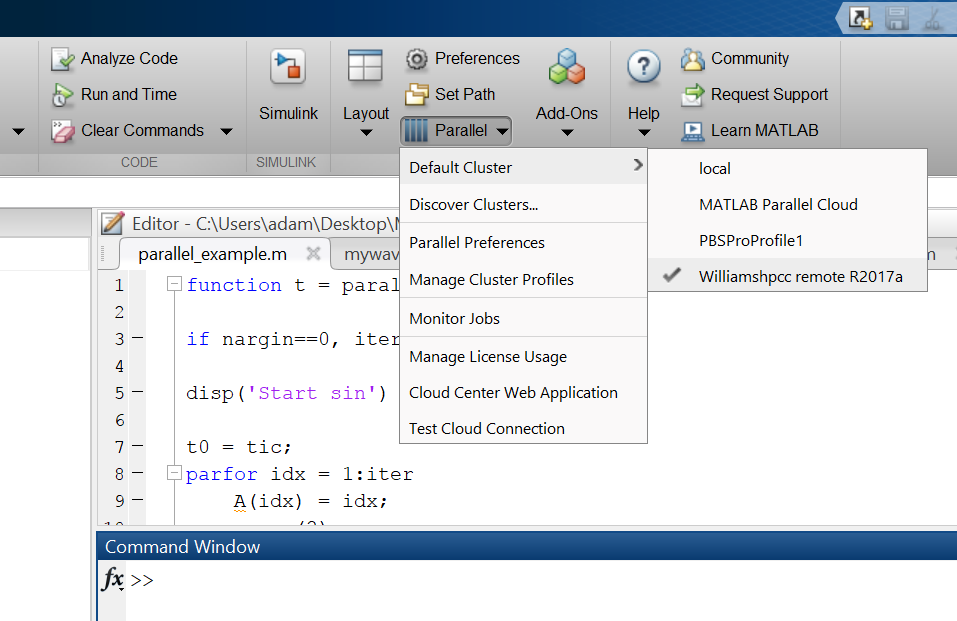
Task: Click the Cut scissors icon
Action: (x=932, y=18)
